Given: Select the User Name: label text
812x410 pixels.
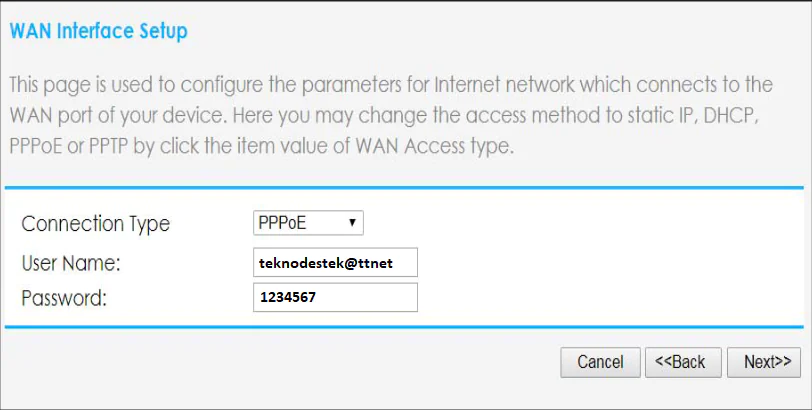Looking at the screenshot, I should click(x=70, y=263).
